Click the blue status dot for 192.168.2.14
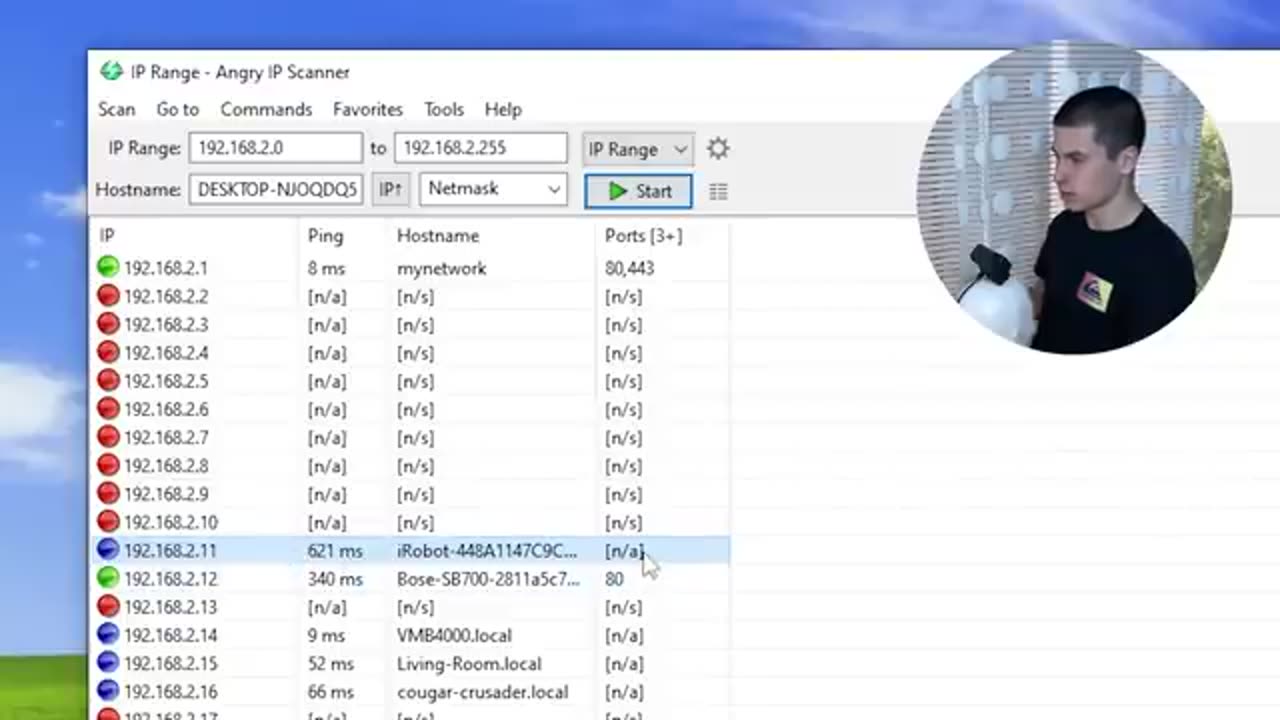1280x720 pixels. (108, 635)
